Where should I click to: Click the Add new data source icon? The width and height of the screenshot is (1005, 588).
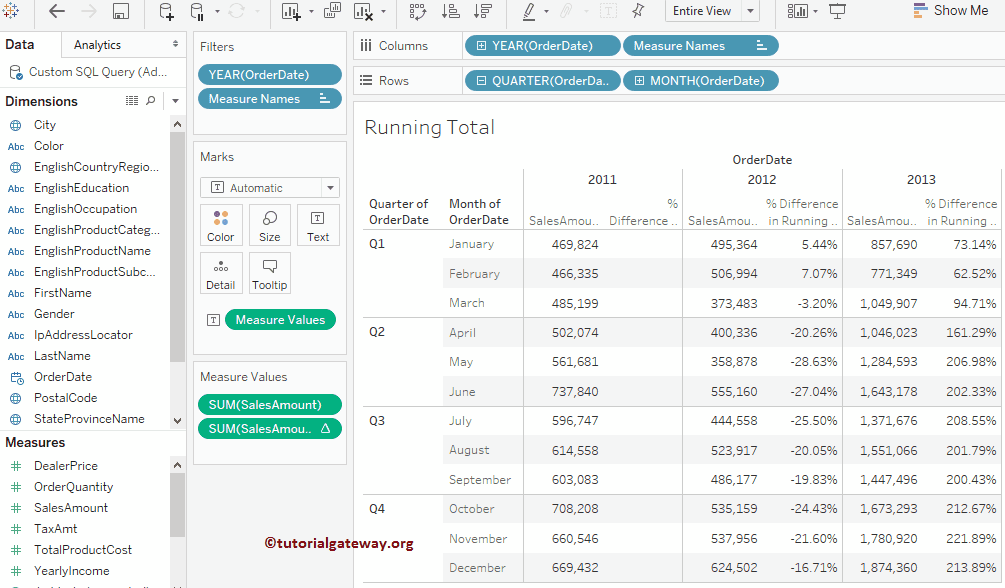[166, 12]
